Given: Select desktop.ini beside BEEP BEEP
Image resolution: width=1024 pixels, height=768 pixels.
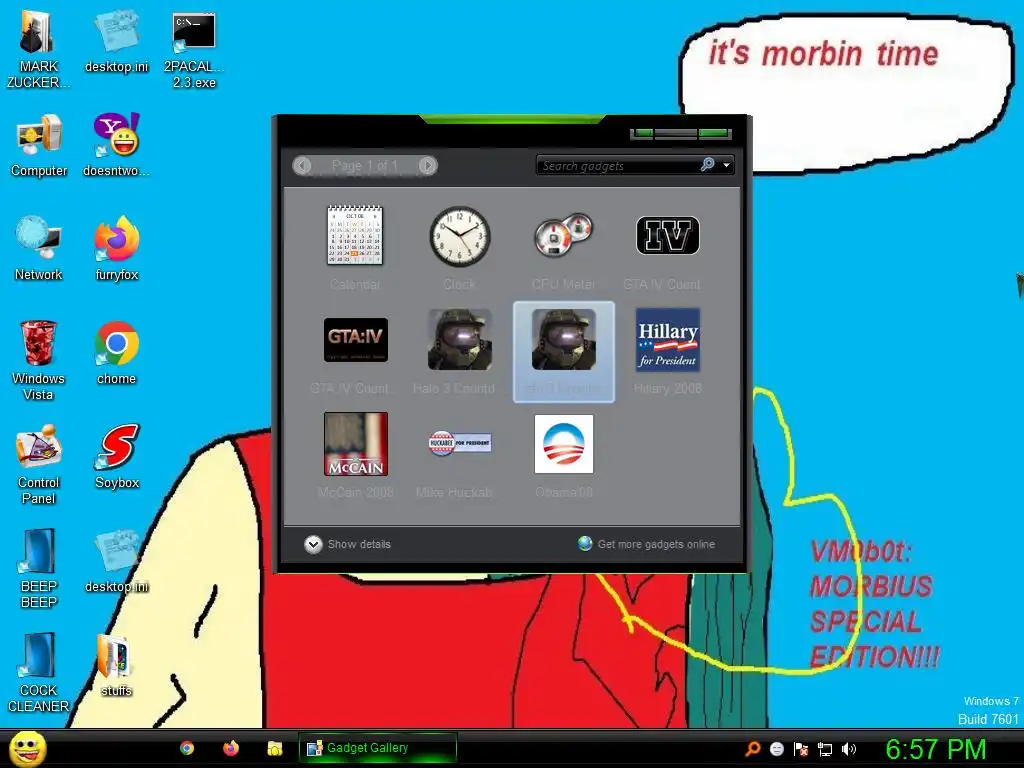Looking at the screenshot, I should click(x=116, y=560).
